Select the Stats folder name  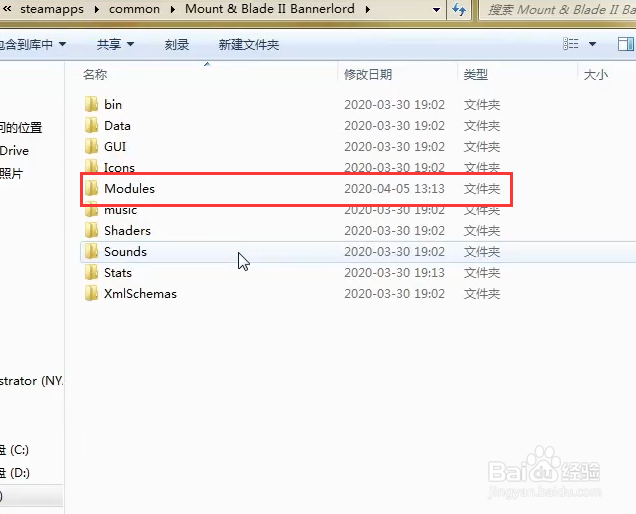(118, 273)
